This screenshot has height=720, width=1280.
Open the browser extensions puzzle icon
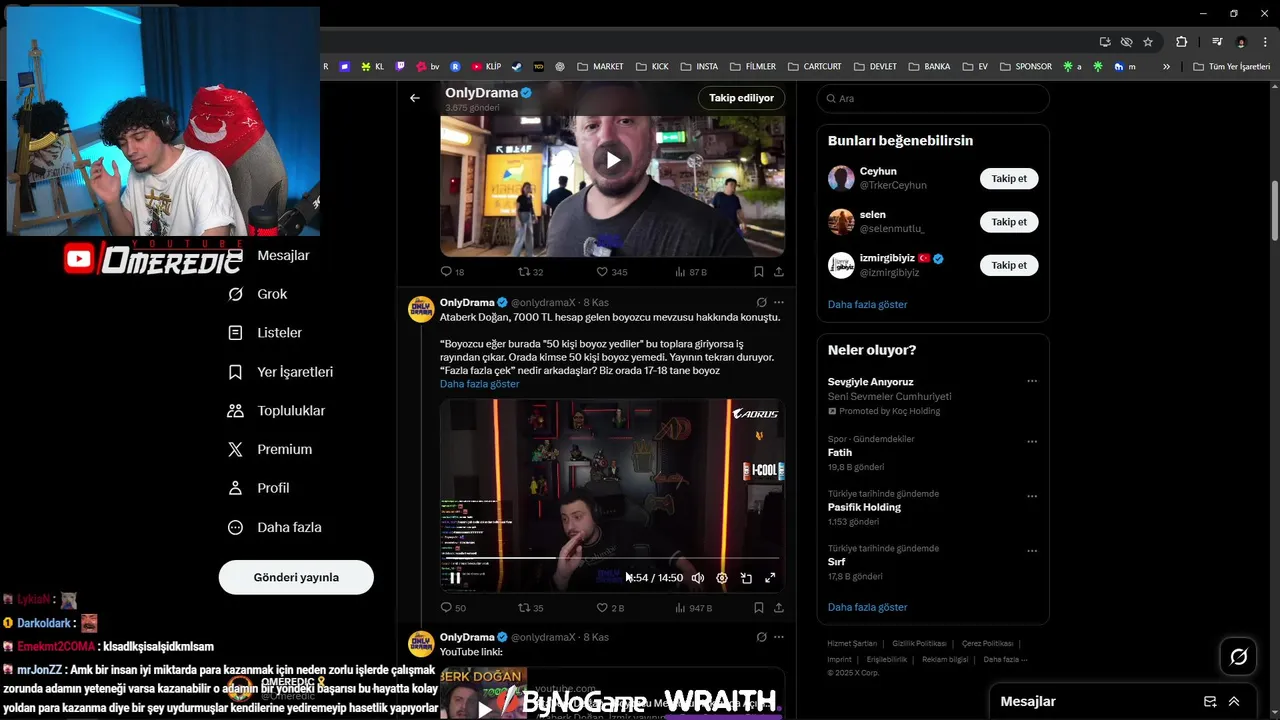point(1181,42)
